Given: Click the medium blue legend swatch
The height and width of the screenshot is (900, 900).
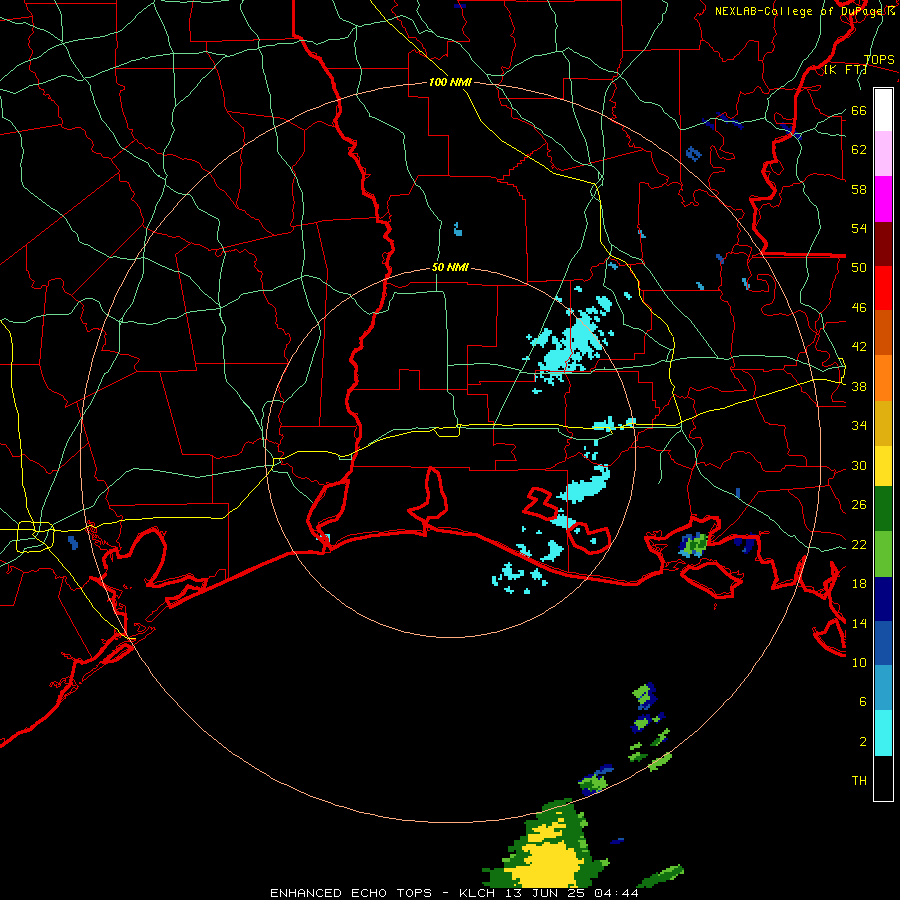Looking at the screenshot, I should tap(883, 643).
